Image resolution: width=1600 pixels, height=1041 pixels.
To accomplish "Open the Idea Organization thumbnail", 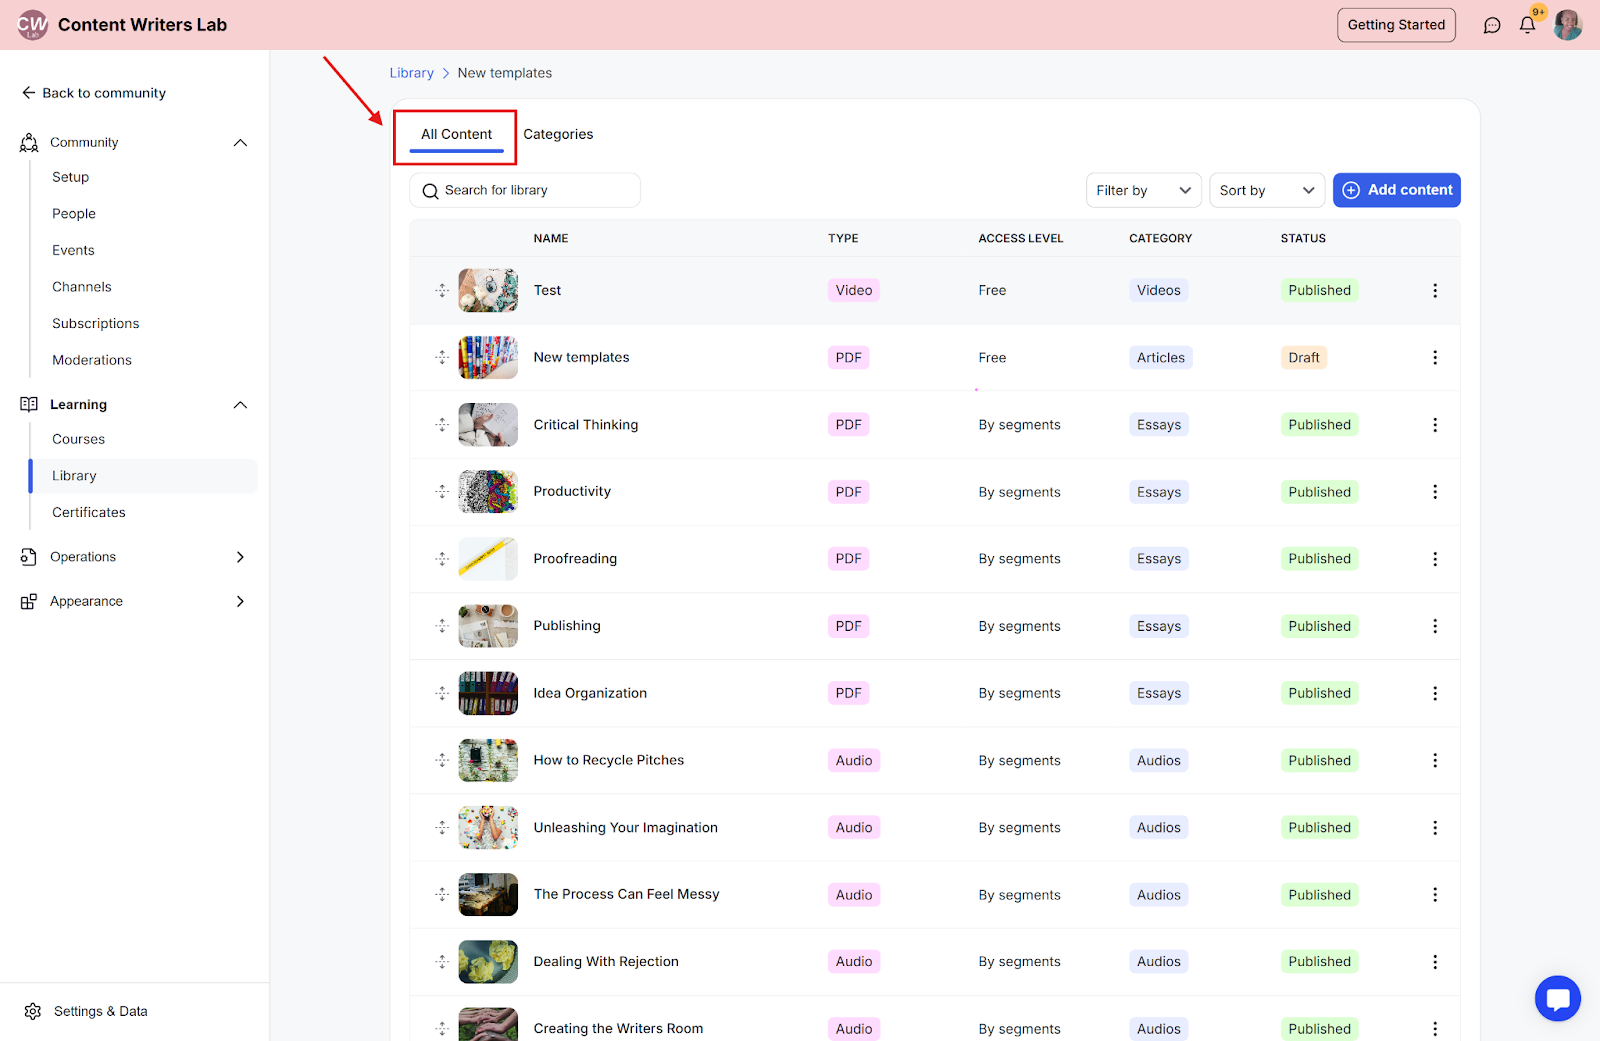I will pos(488,693).
